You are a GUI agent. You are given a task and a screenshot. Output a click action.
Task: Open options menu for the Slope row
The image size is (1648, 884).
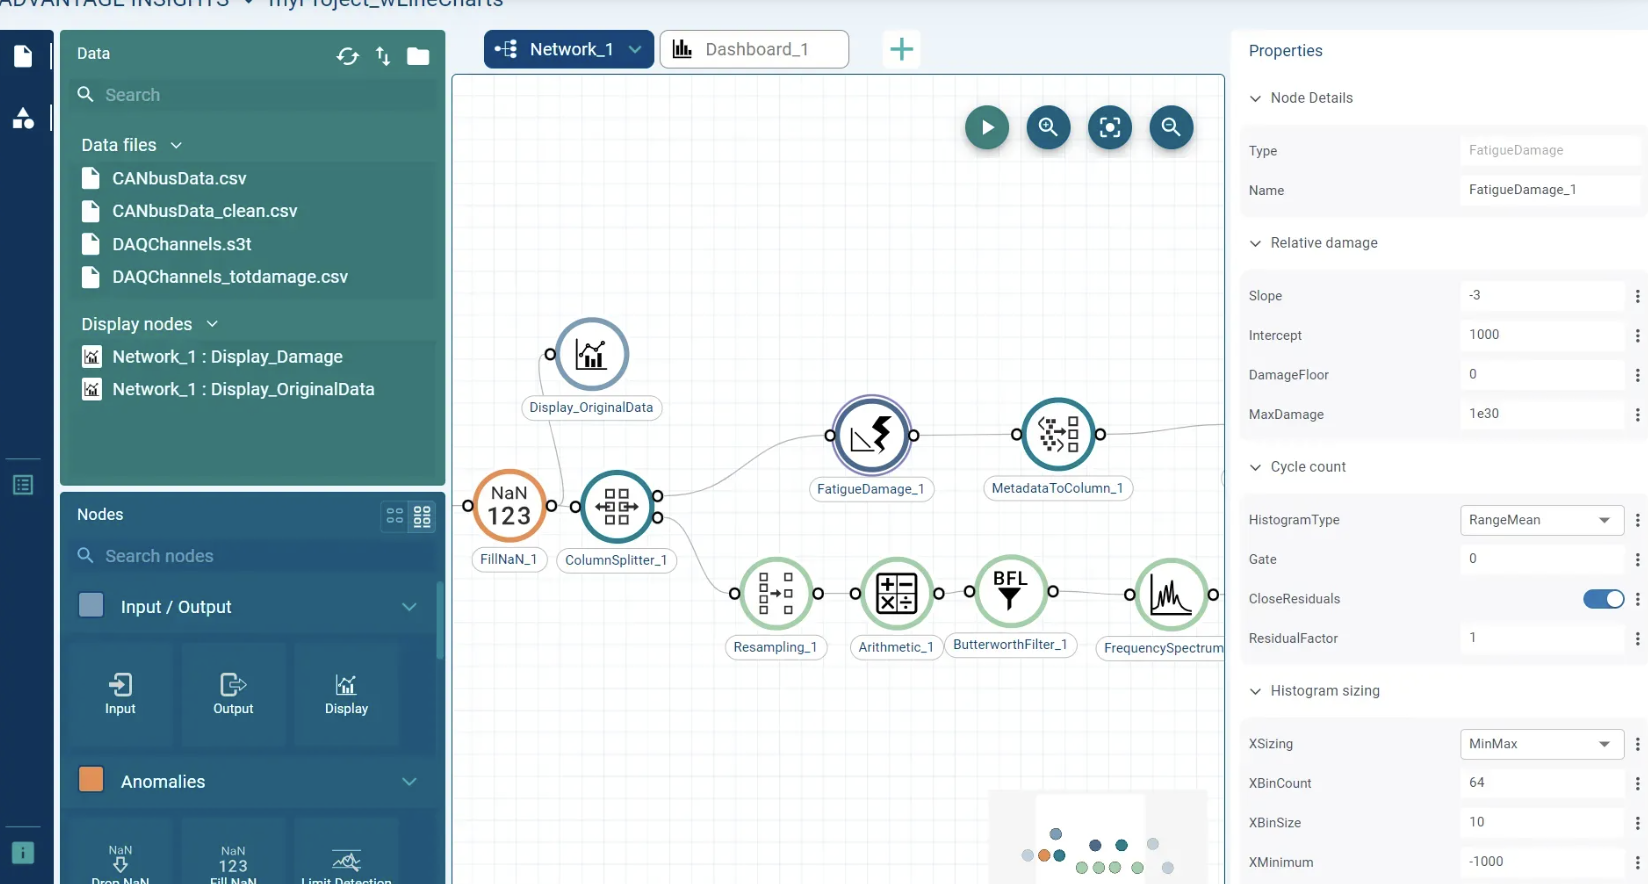click(x=1637, y=296)
